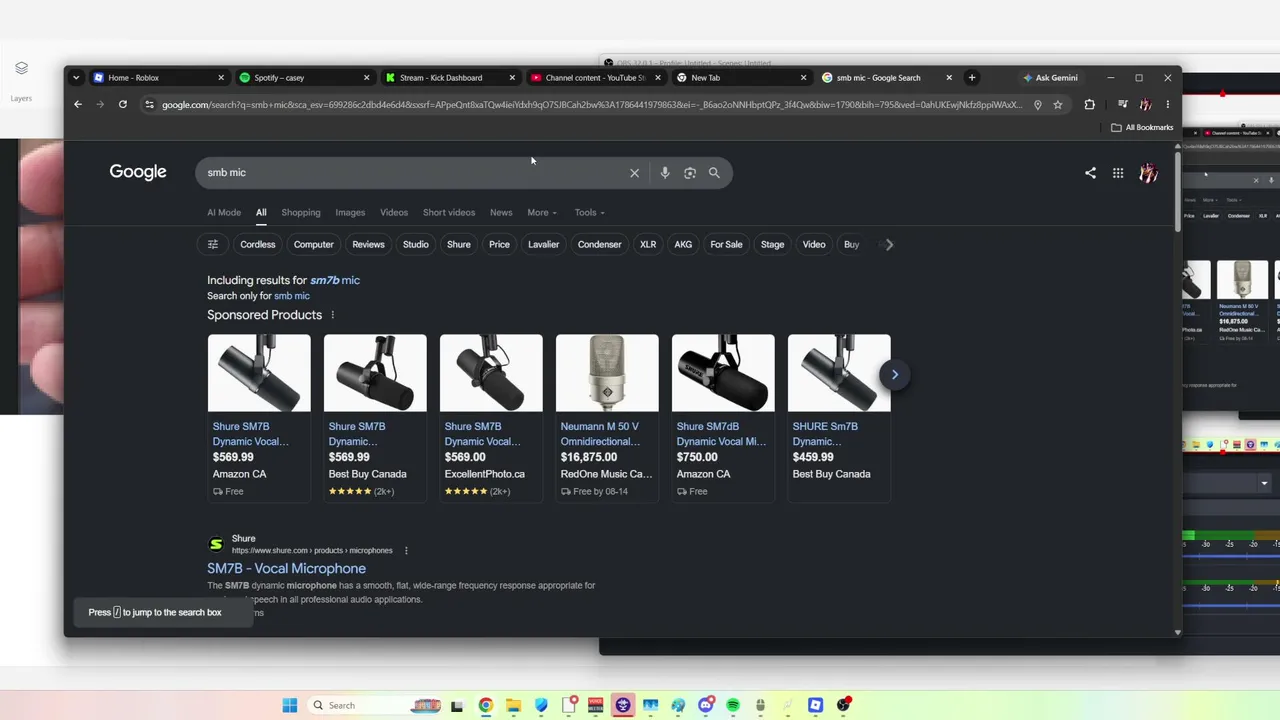
Task: Open a new tab with the plus button
Action: click(x=972, y=77)
